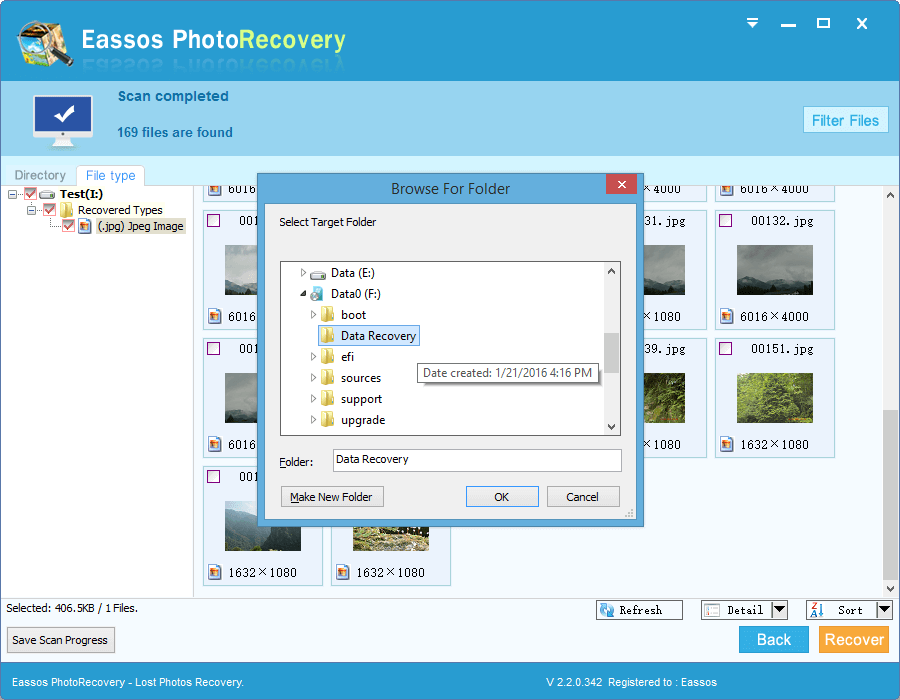
Task: Click the boot folder icon
Action: click(x=328, y=314)
